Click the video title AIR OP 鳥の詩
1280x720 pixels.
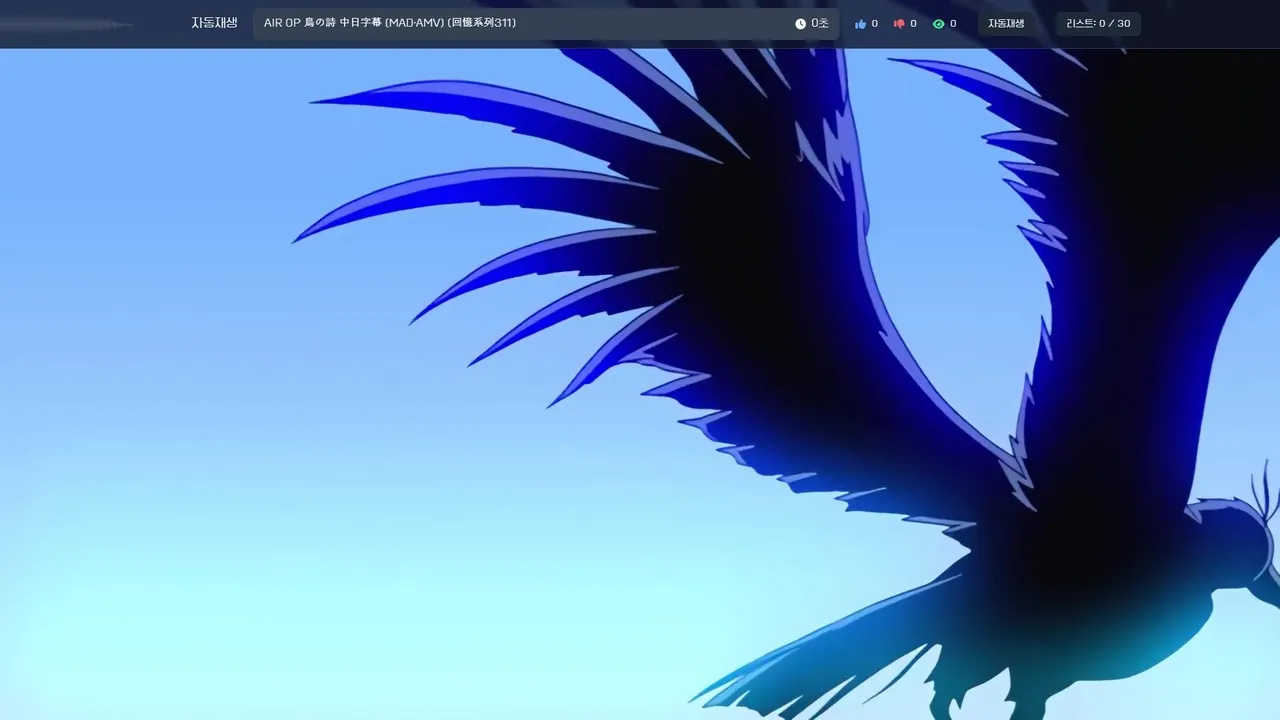pos(390,23)
